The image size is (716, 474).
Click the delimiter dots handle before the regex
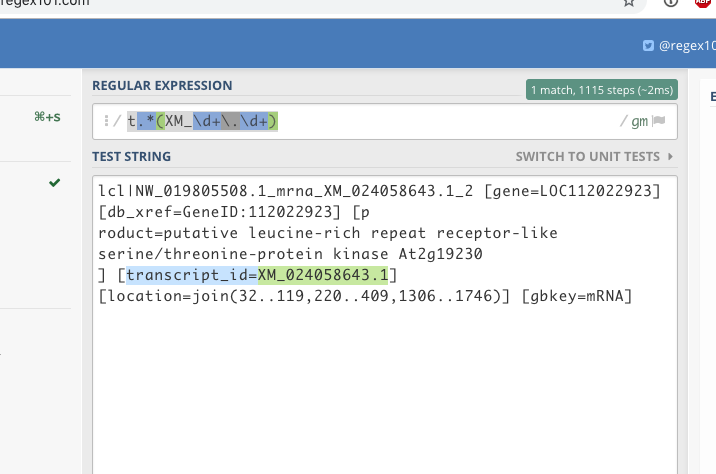106,121
